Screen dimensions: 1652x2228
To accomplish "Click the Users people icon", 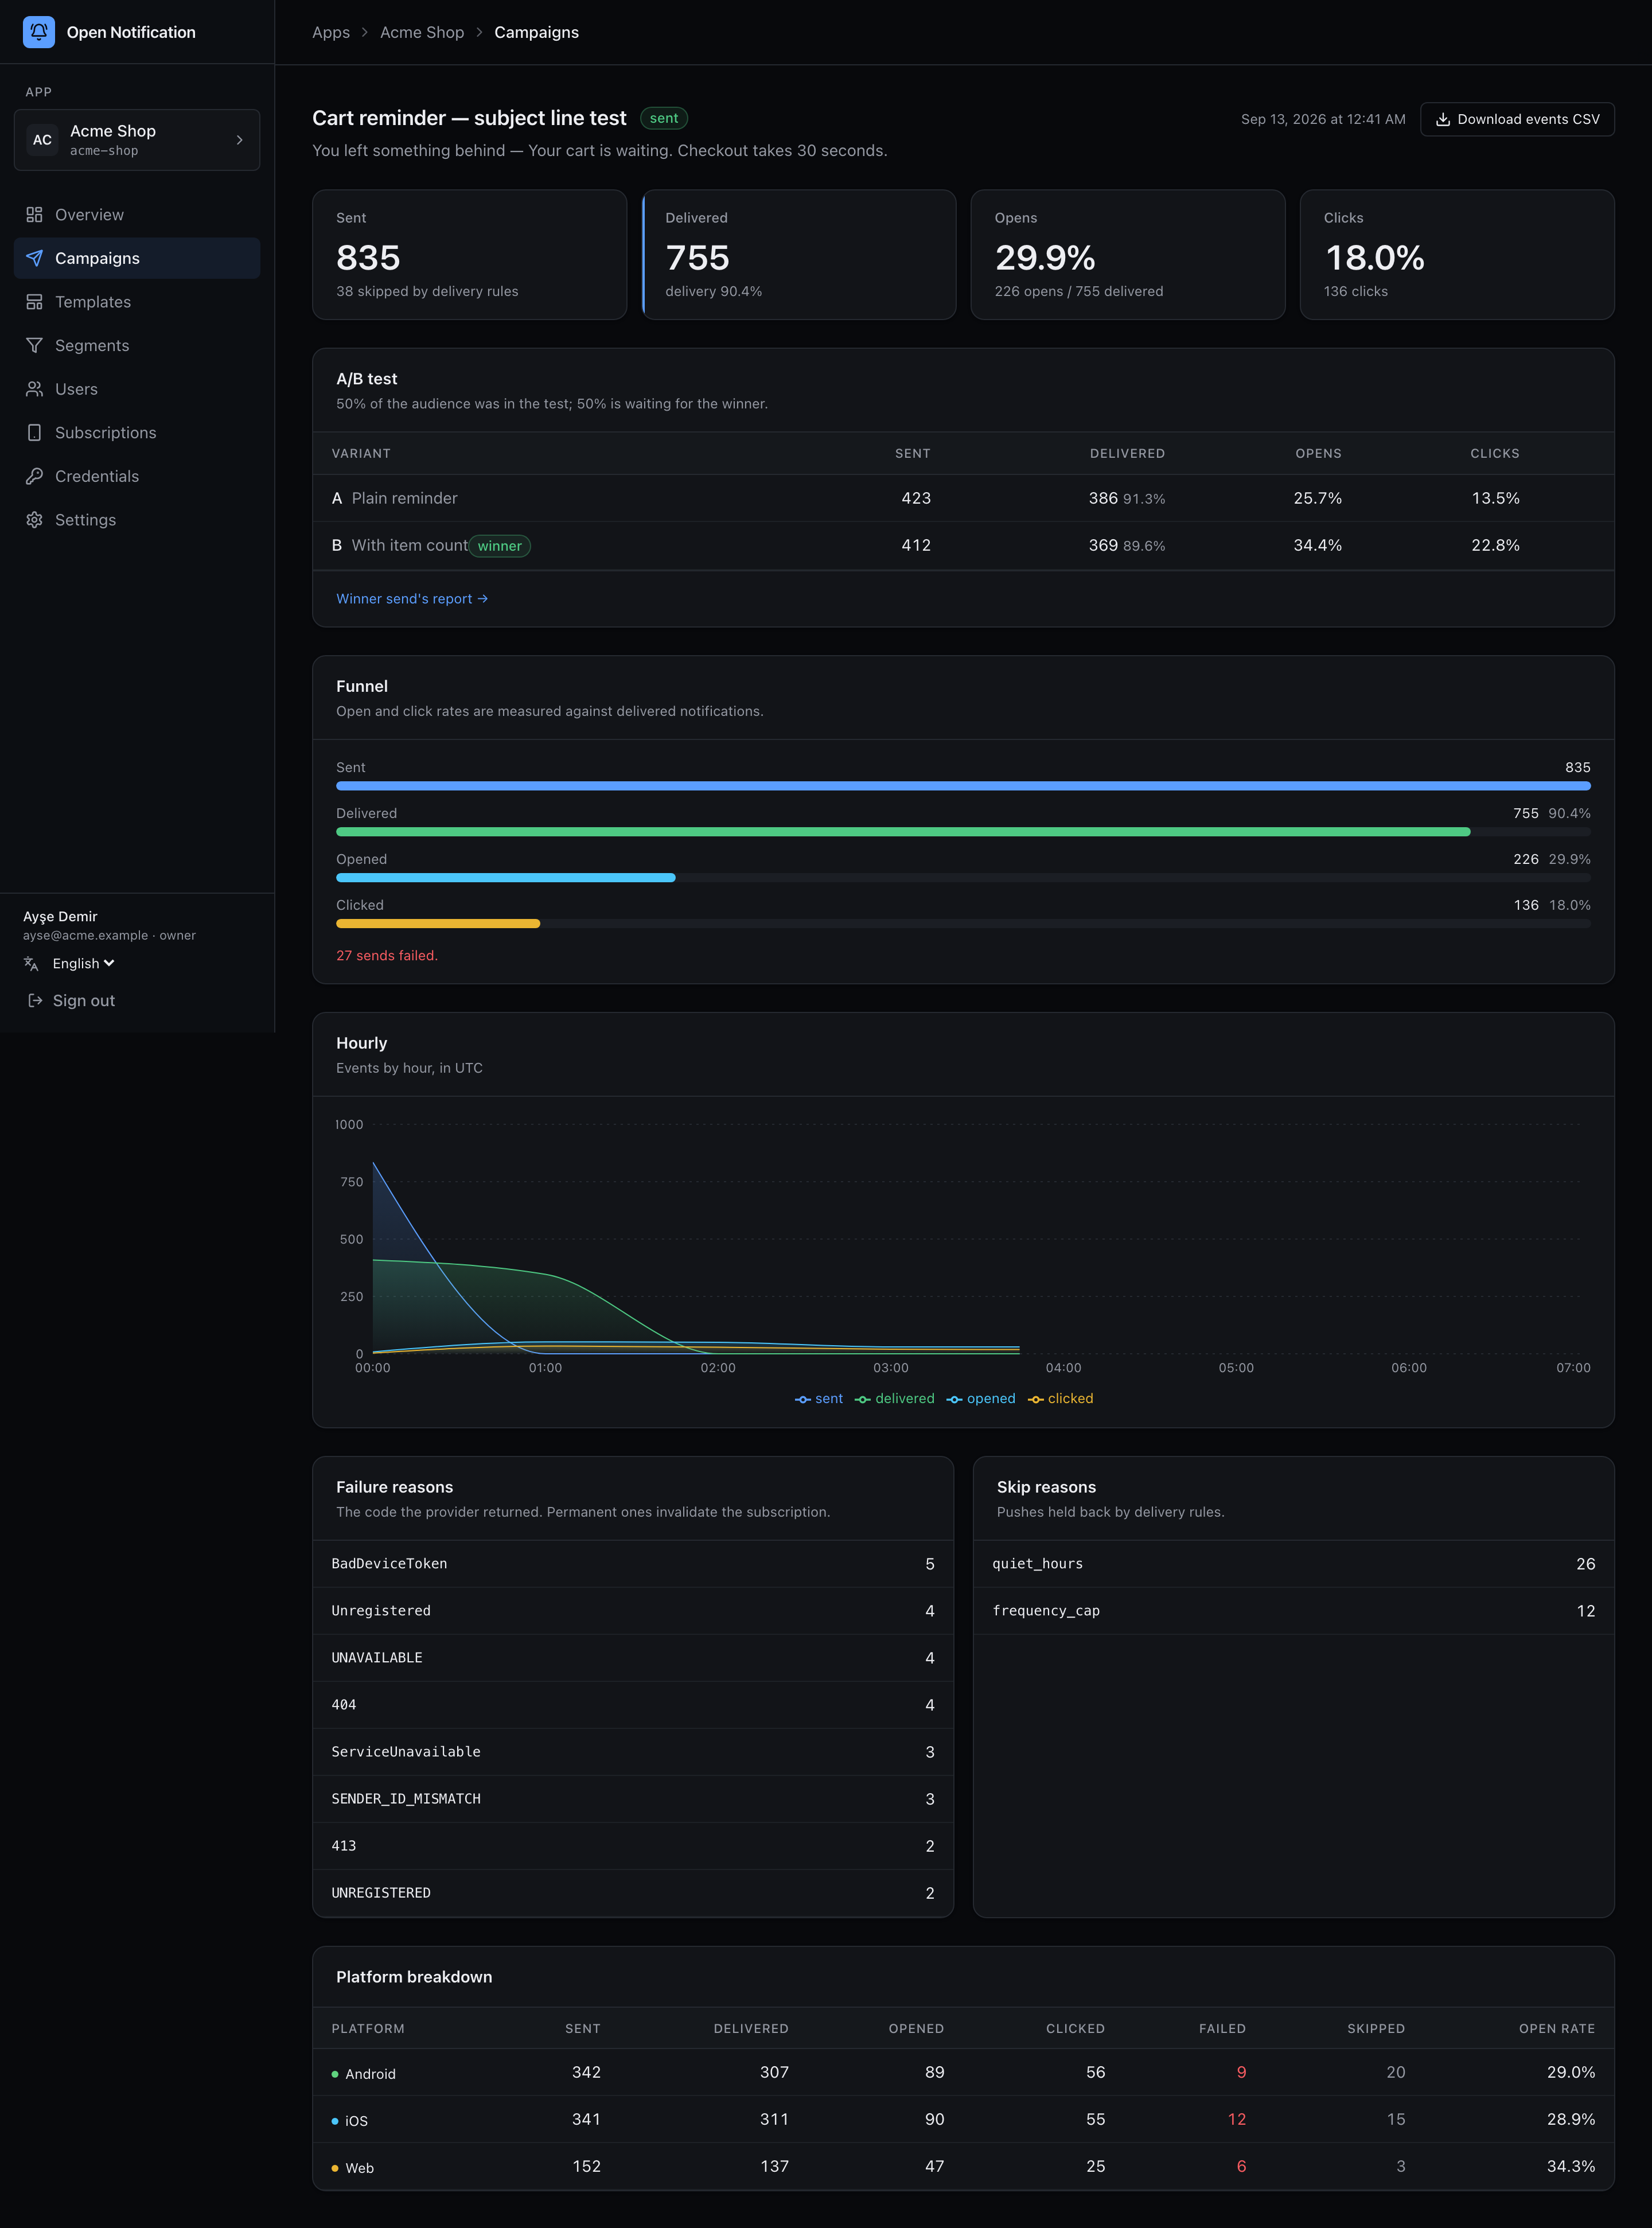I will coord(34,389).
